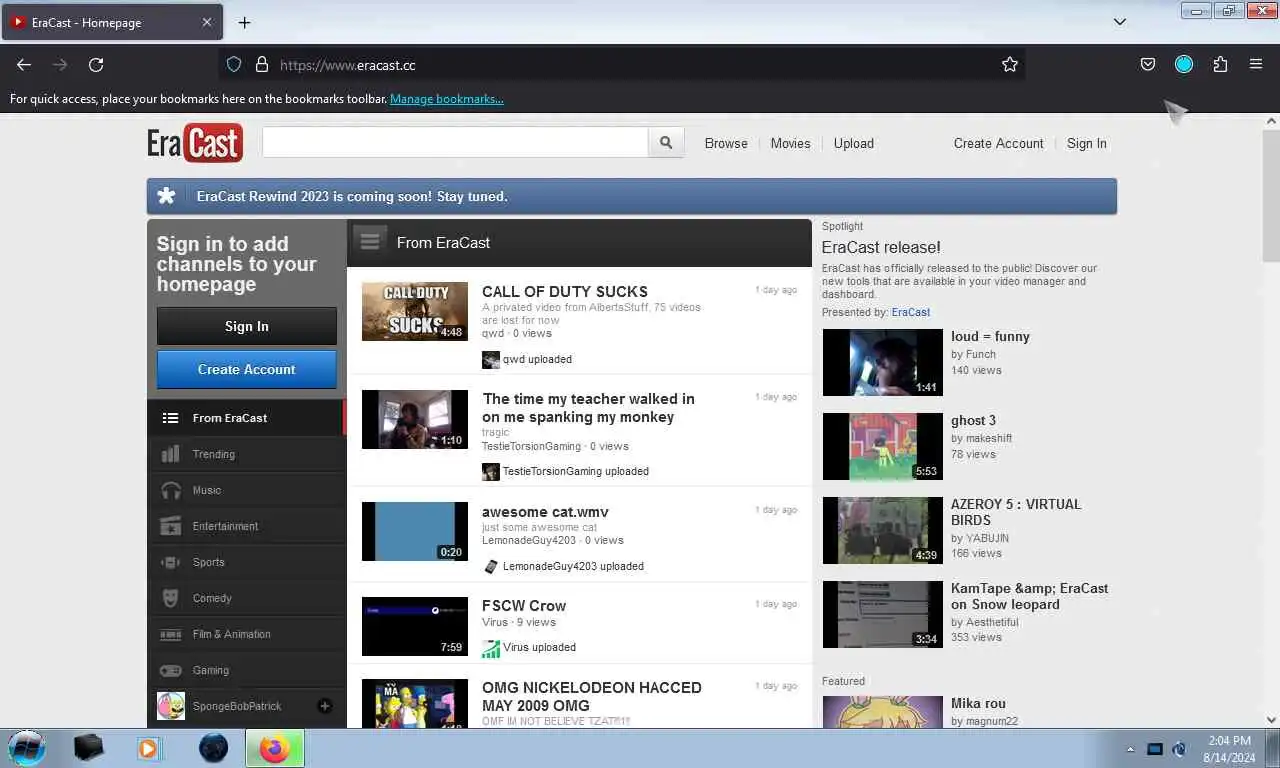Click the EraCast search input field
The image size is (1280, 768).
455,143
